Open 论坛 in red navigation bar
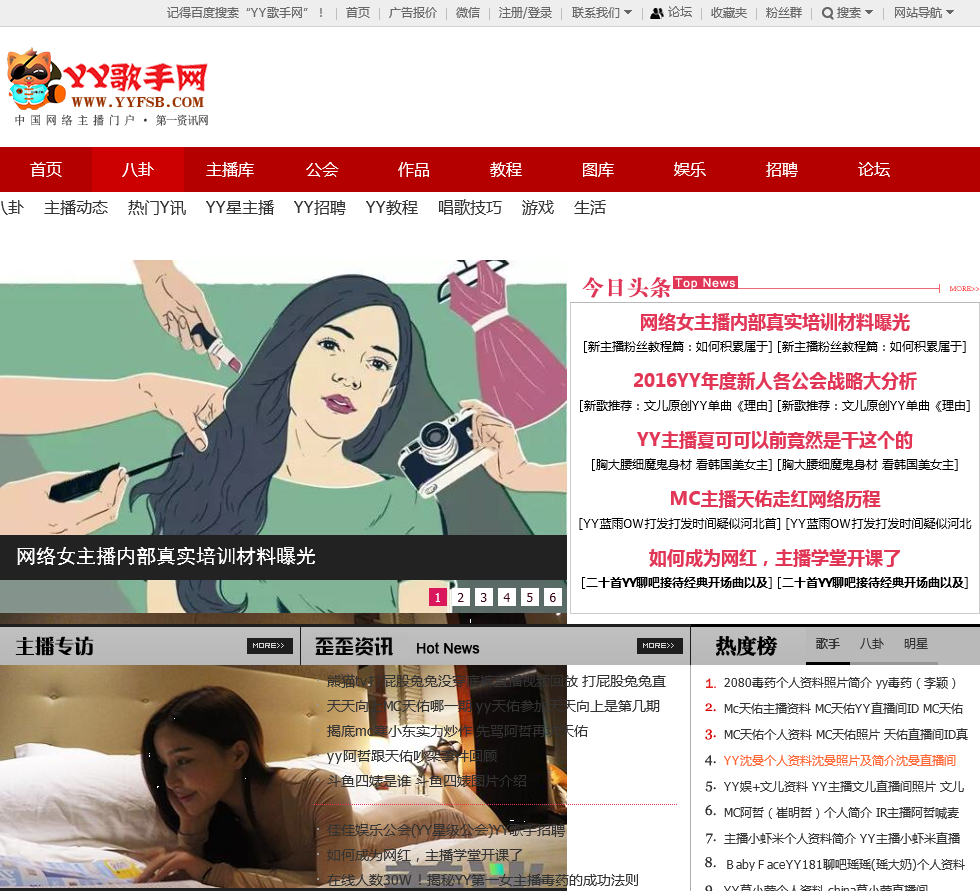 (x=874, y=169)
